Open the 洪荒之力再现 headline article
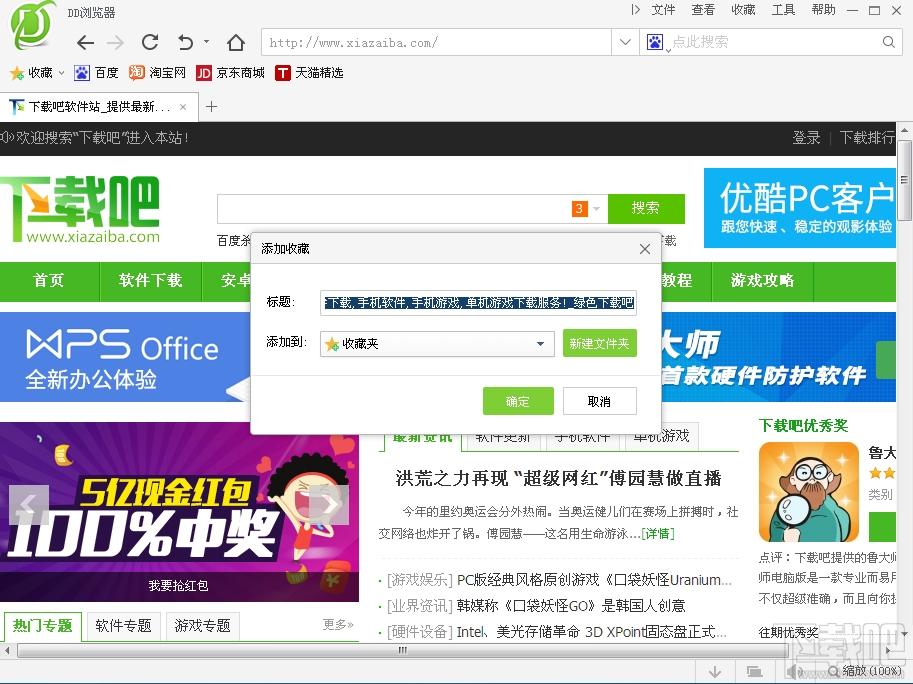Screen dimensions: 913x684 [558, 479]
